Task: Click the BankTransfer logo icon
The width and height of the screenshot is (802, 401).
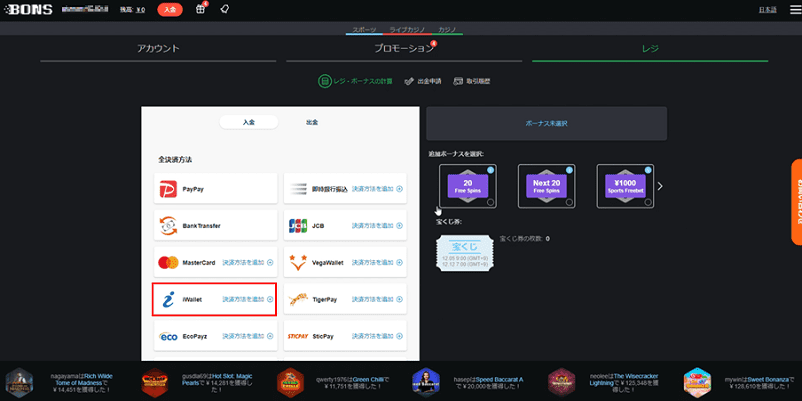Action: 168,226
